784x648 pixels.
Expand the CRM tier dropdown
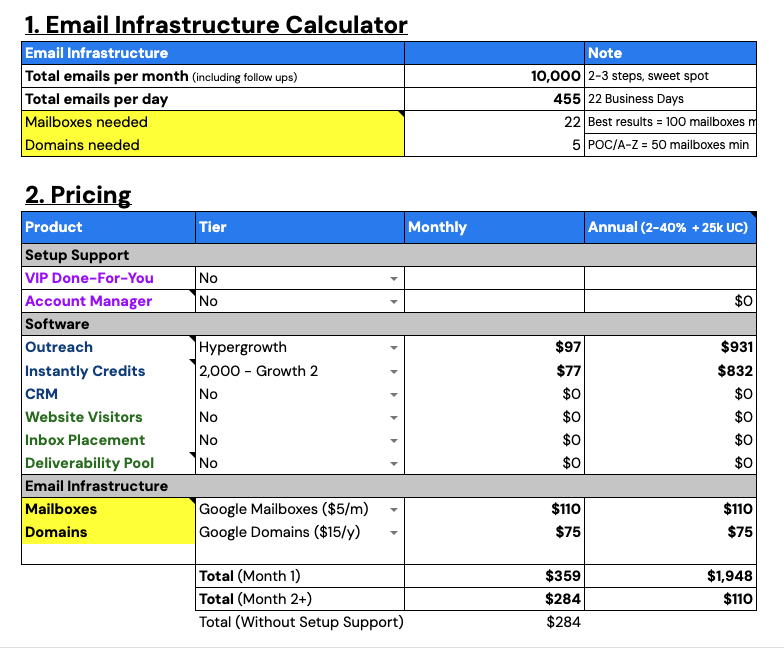pyautogui.click(x=394, y=394)
